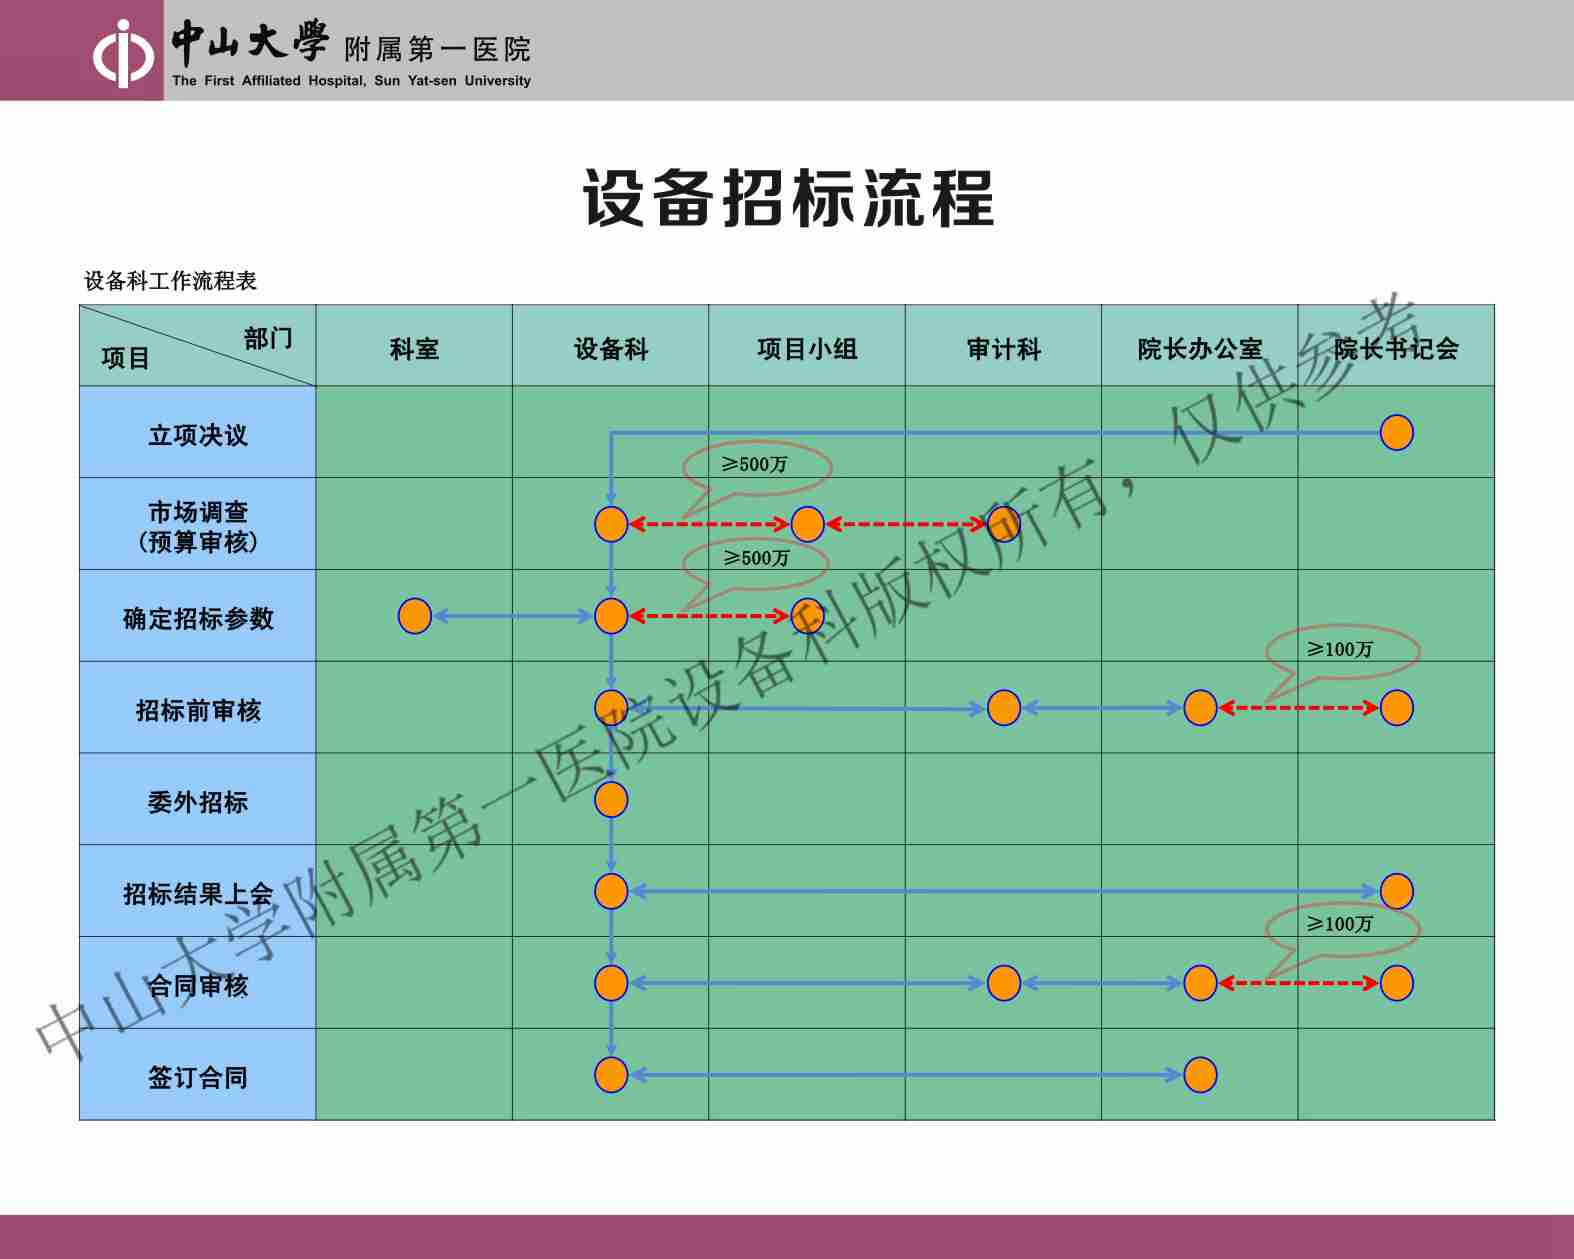
Task: Select the 市场调查 node under 设备科
Action: pos(611,524)
